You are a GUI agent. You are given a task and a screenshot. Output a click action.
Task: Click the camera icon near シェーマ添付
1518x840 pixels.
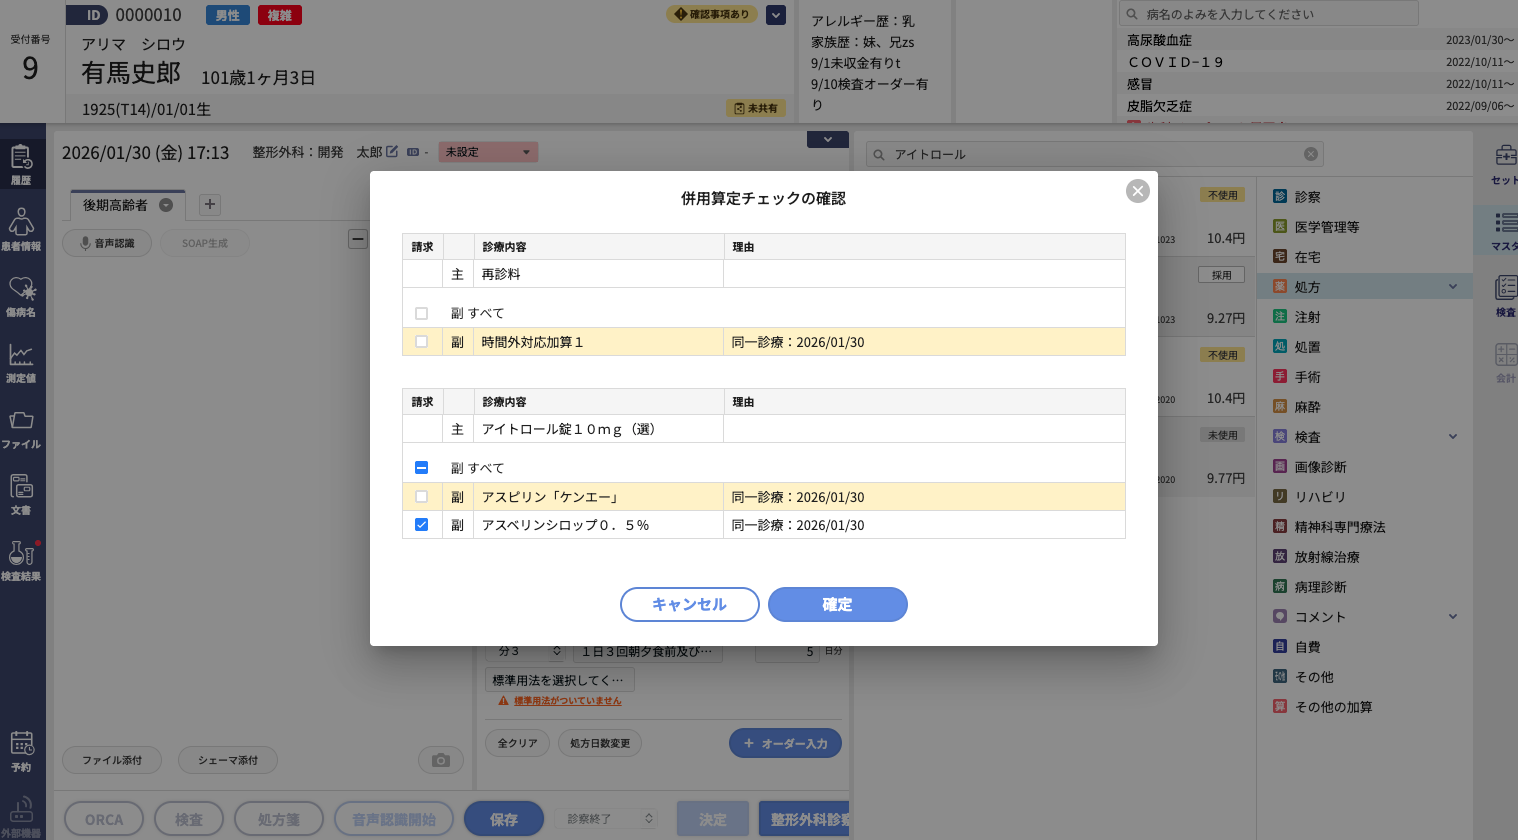pos(440,760)
